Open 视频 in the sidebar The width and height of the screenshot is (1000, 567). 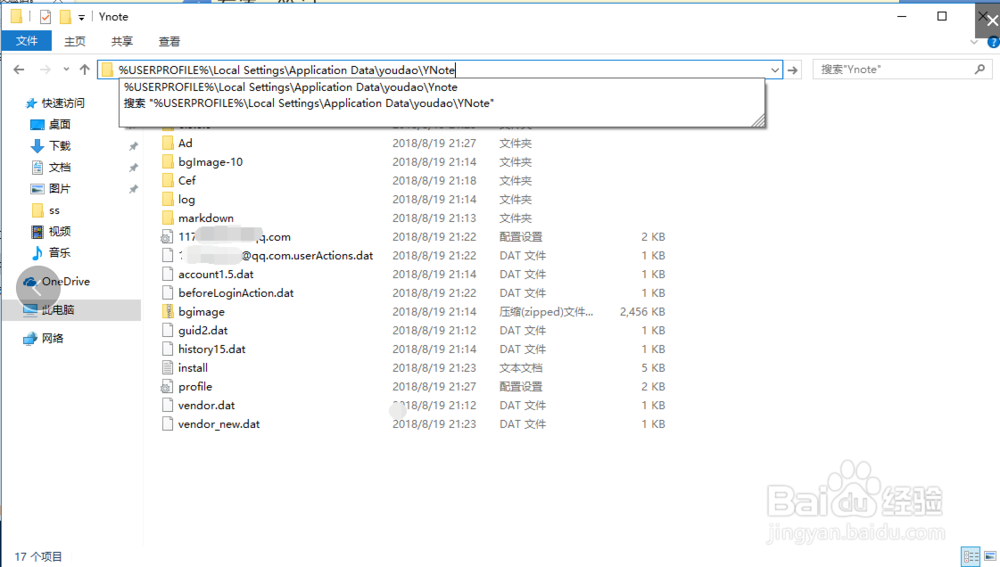pyautogui.click(x=50, y=232)
